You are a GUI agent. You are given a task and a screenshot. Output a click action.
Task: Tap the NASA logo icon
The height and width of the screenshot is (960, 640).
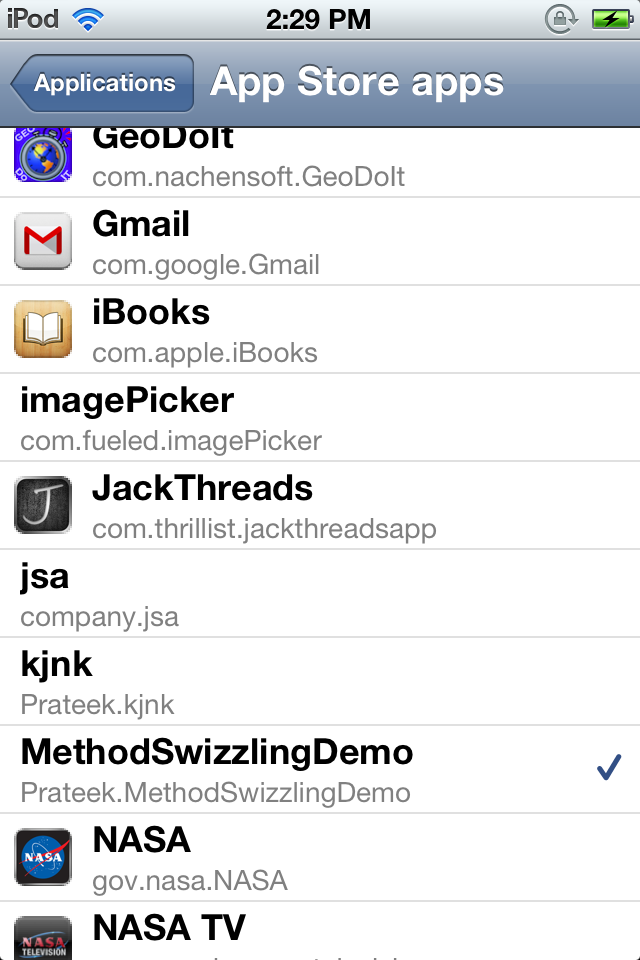43,857
